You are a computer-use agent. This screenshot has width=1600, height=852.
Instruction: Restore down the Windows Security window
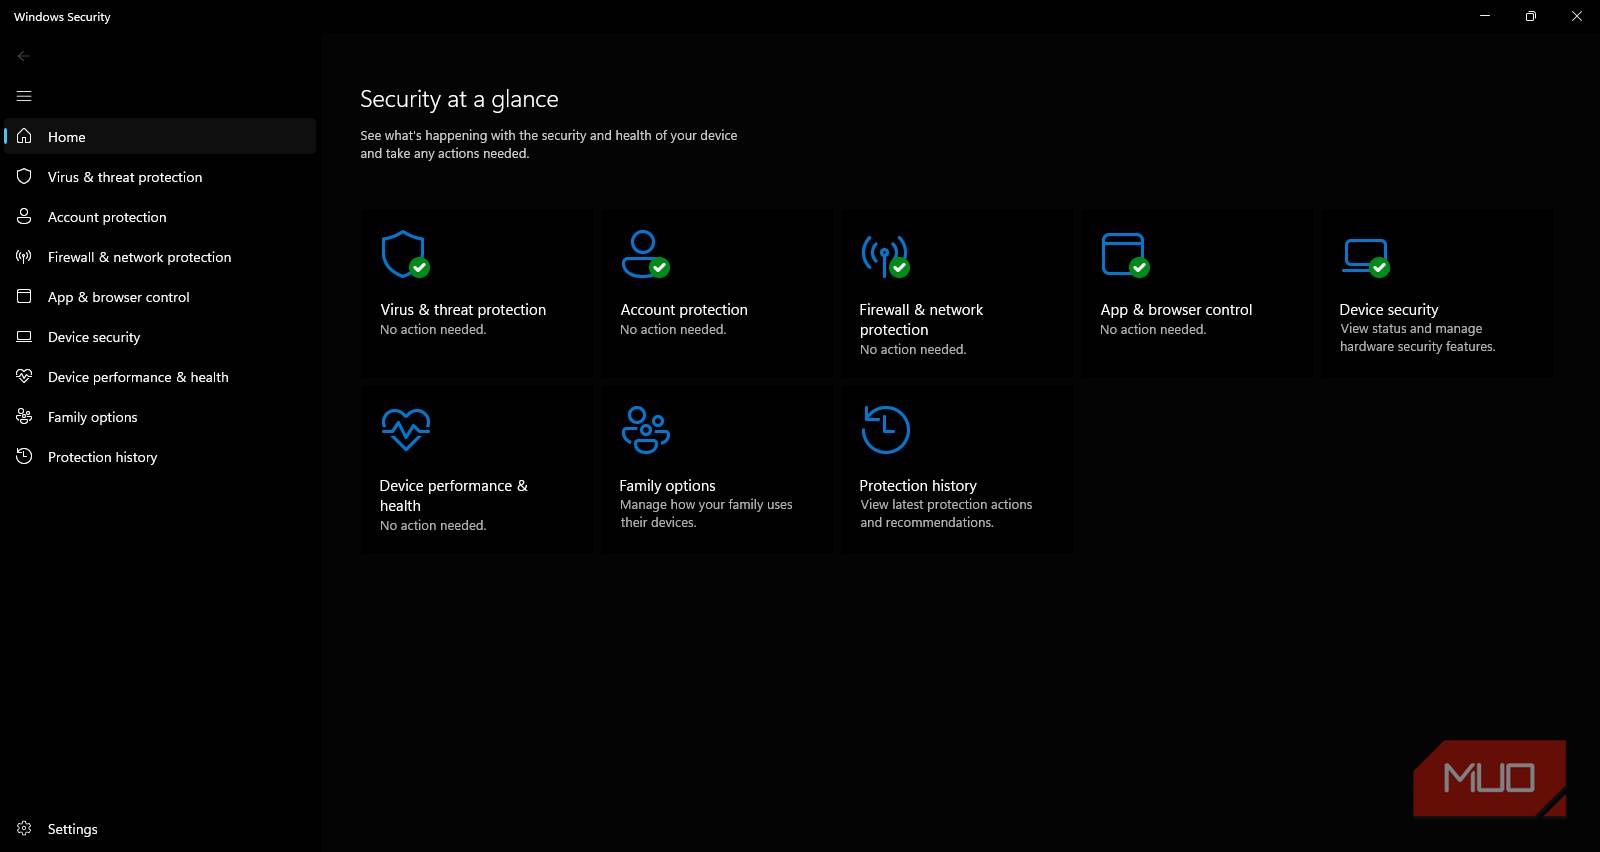(x=1531, y=16)
